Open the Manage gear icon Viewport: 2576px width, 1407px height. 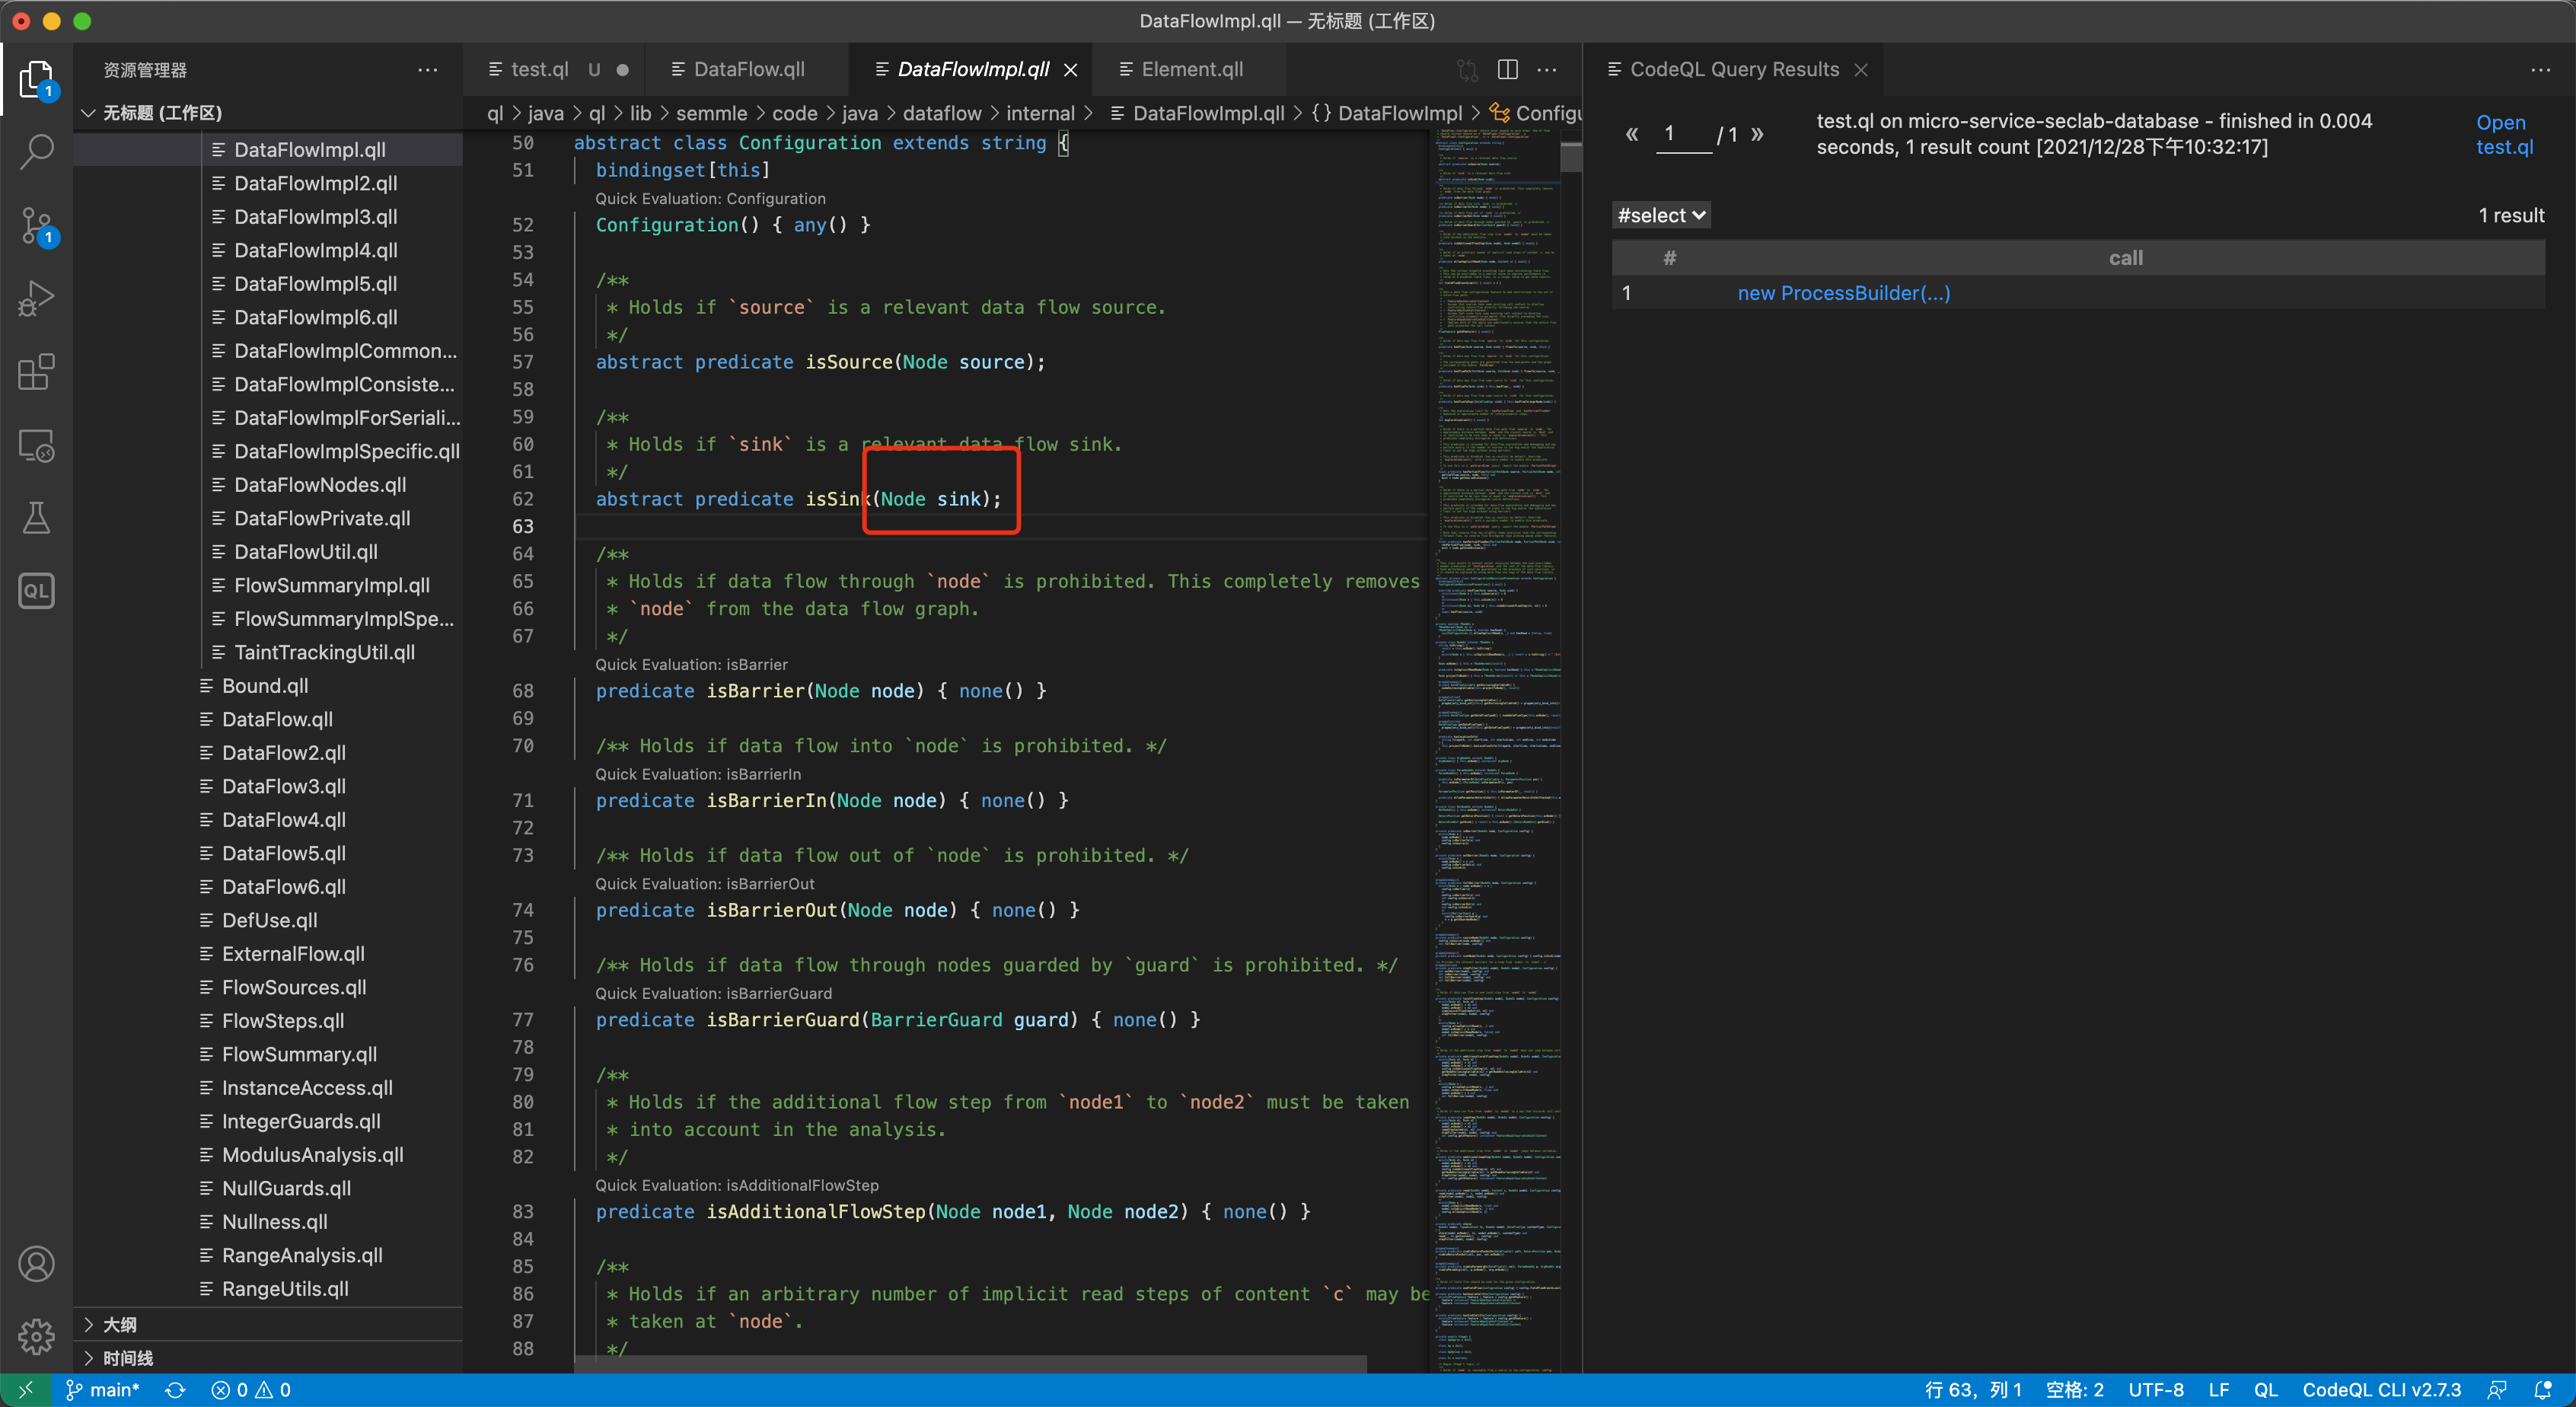(36, 1336)
